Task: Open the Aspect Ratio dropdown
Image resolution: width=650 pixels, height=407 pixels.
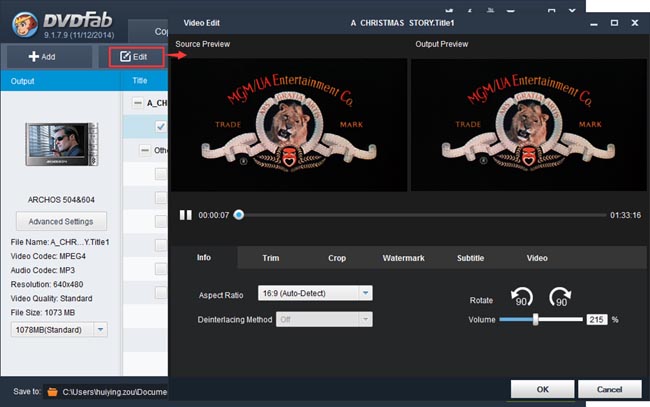Action: pos(315,293)
